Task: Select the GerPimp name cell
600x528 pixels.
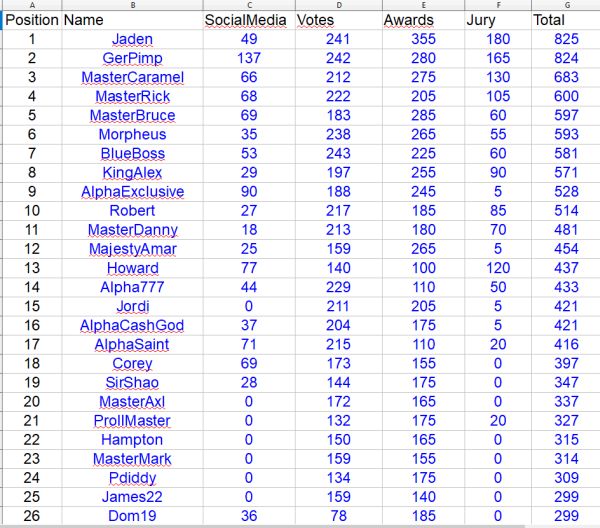Action: coord(132,58)
